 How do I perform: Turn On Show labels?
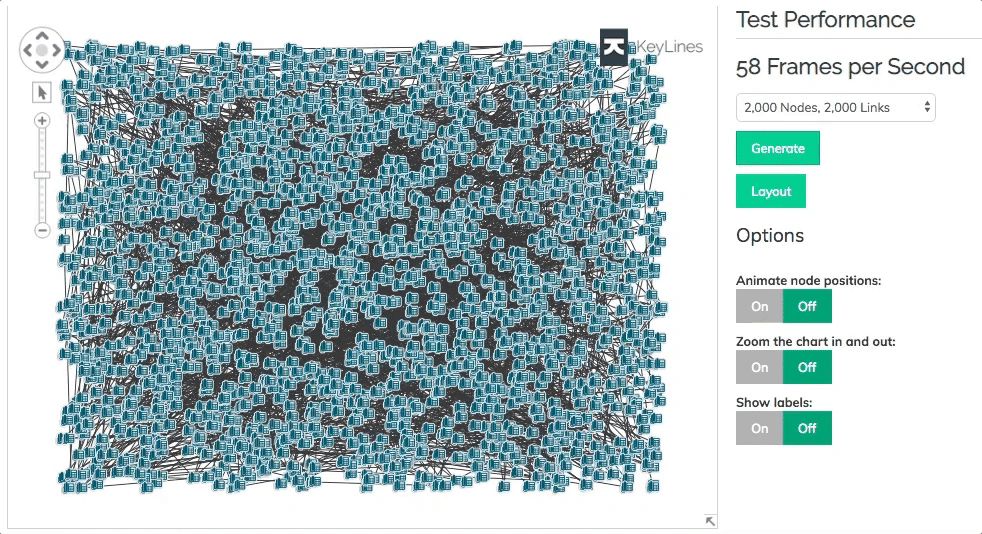[760, 428]
